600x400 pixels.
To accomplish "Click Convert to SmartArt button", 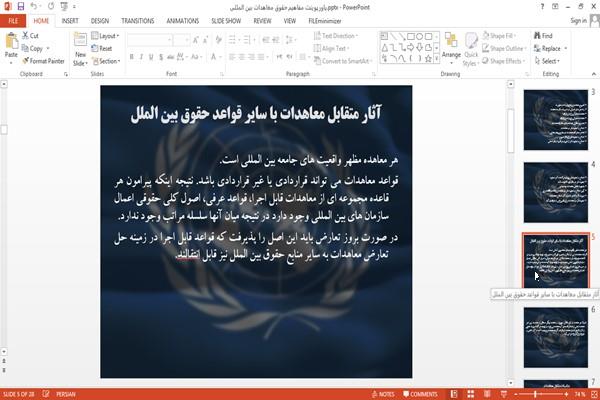I will pos(343,61).
